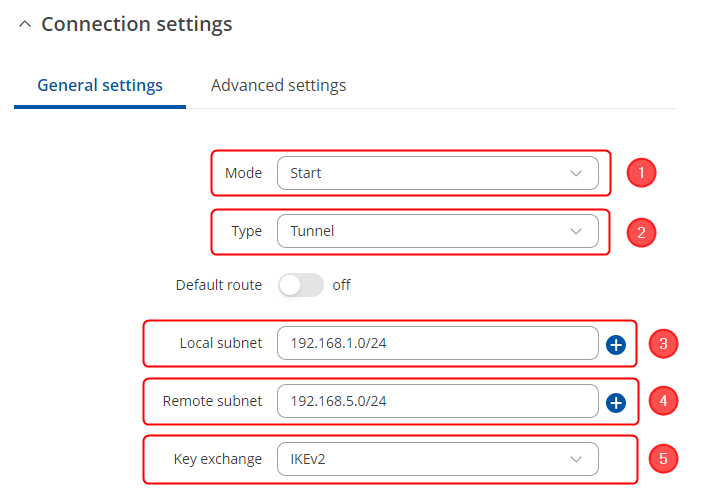701x492 pixels.
Task: Open the Advanced settings tab
Action: coord(278,85)
